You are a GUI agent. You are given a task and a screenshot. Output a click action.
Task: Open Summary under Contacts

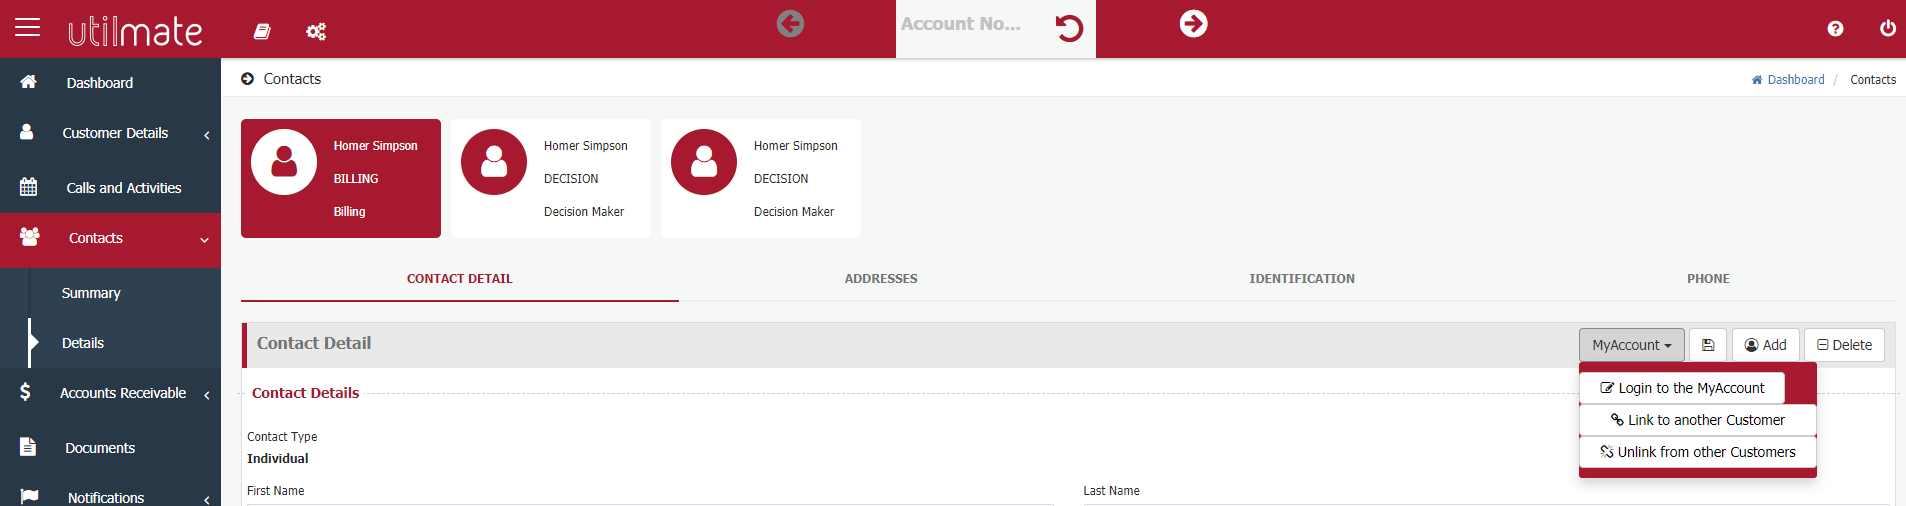[x=91, y=293]
